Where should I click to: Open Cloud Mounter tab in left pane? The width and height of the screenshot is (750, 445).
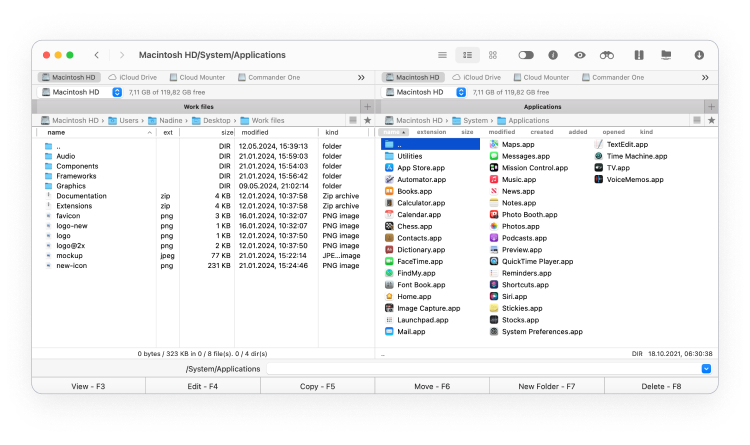coord(197,78)
